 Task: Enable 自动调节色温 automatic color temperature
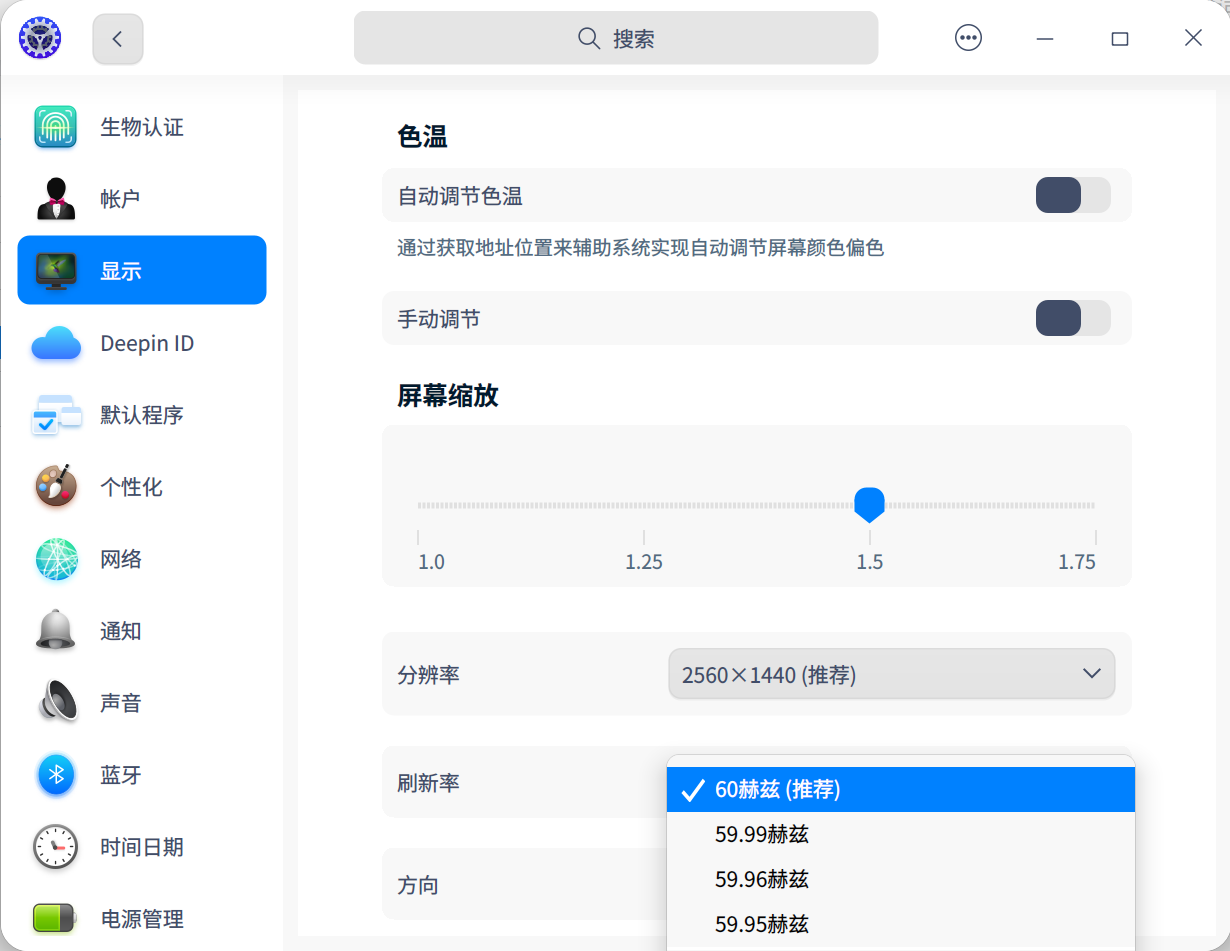point(1073,195)
